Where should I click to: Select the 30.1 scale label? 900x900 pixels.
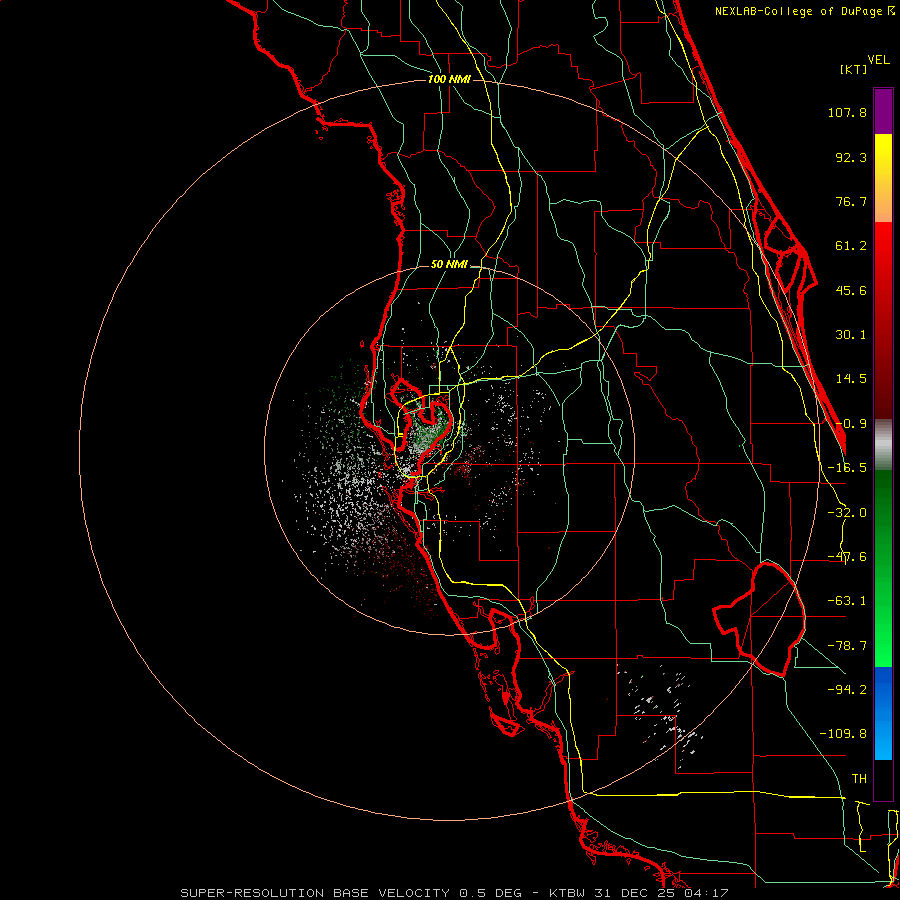coord(851,335)
